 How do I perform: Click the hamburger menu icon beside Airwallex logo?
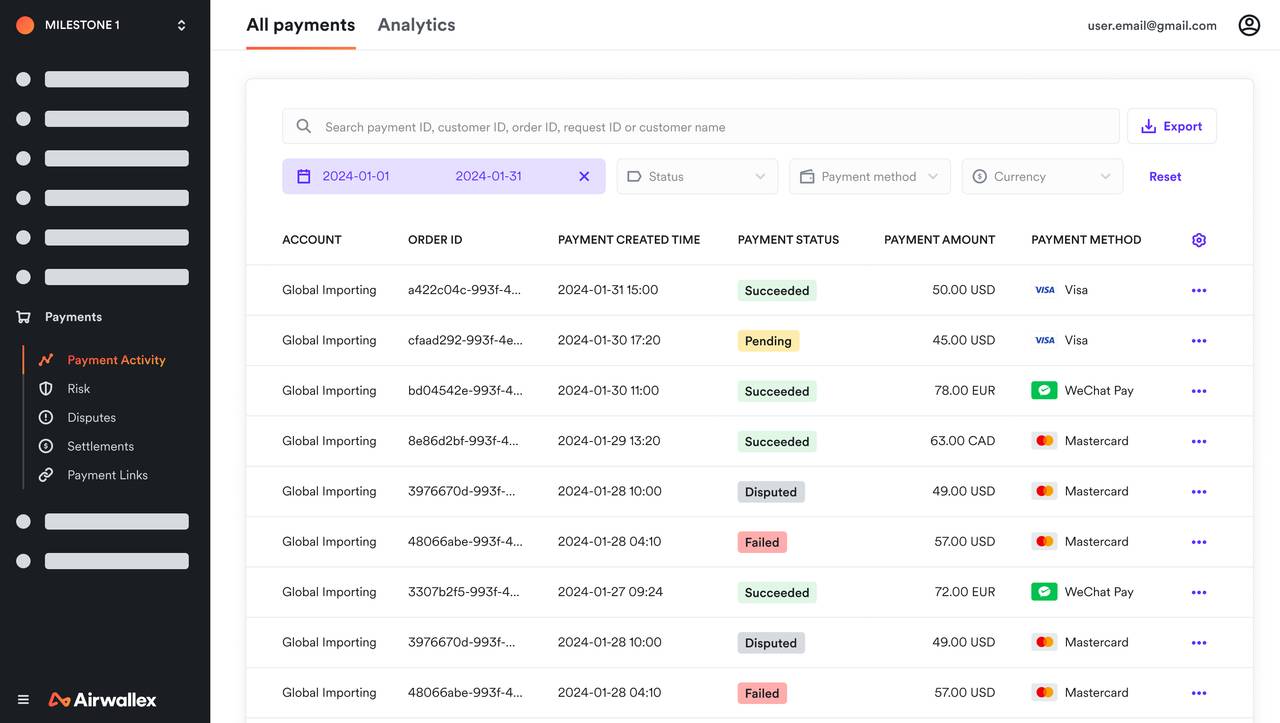23,700
